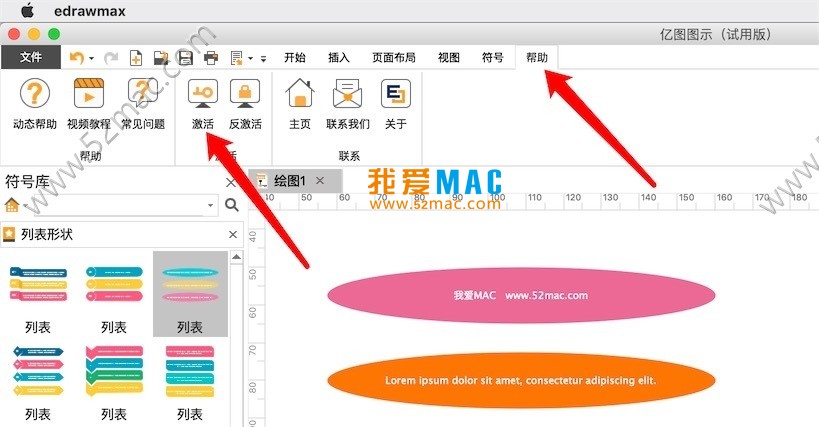This screenshot has width=819, height=427.
Task: Select the rounded teal-yellow-pink list thumbnail
Action: click(x=114, y=284)
